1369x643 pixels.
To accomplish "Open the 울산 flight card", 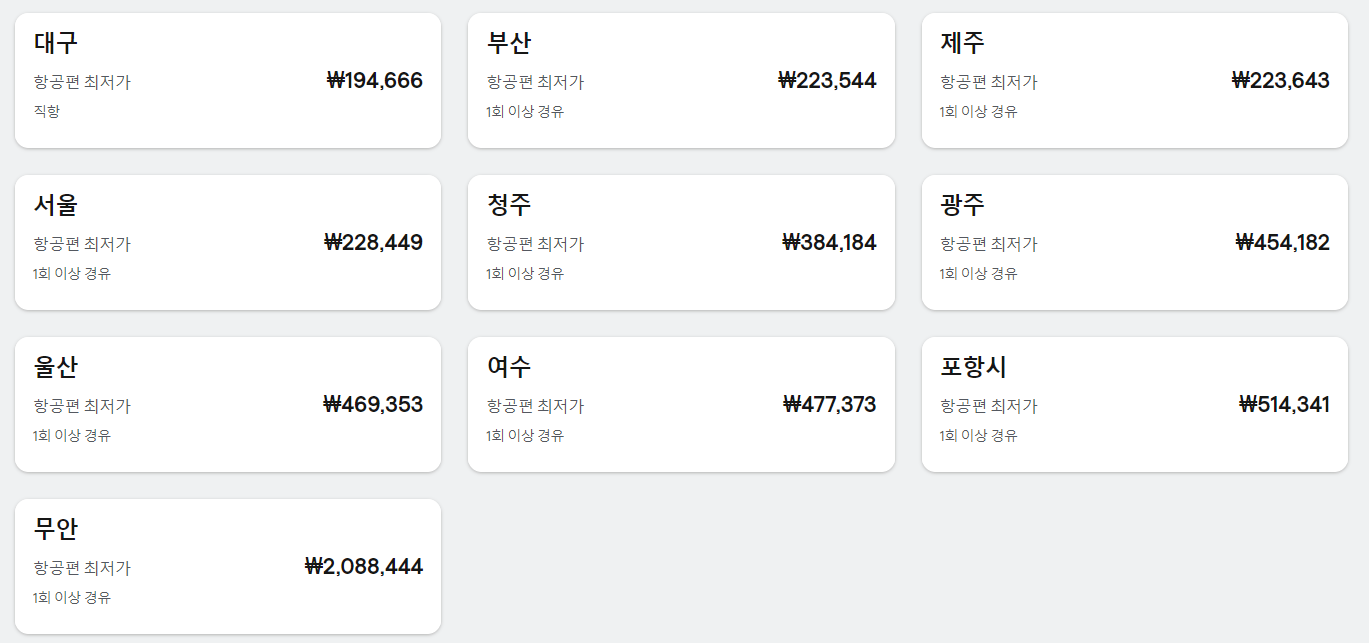I will [228, 404].
